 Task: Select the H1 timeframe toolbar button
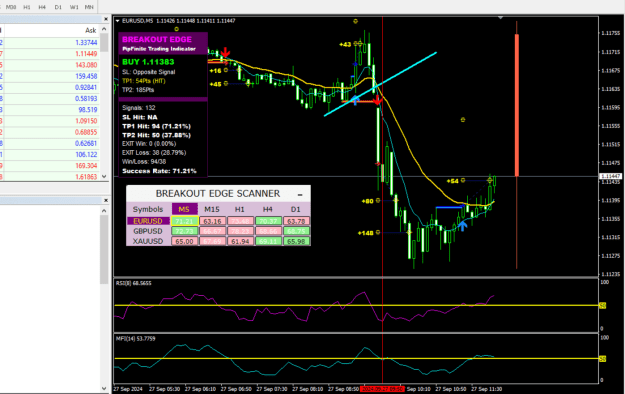(x=27, y=7)
